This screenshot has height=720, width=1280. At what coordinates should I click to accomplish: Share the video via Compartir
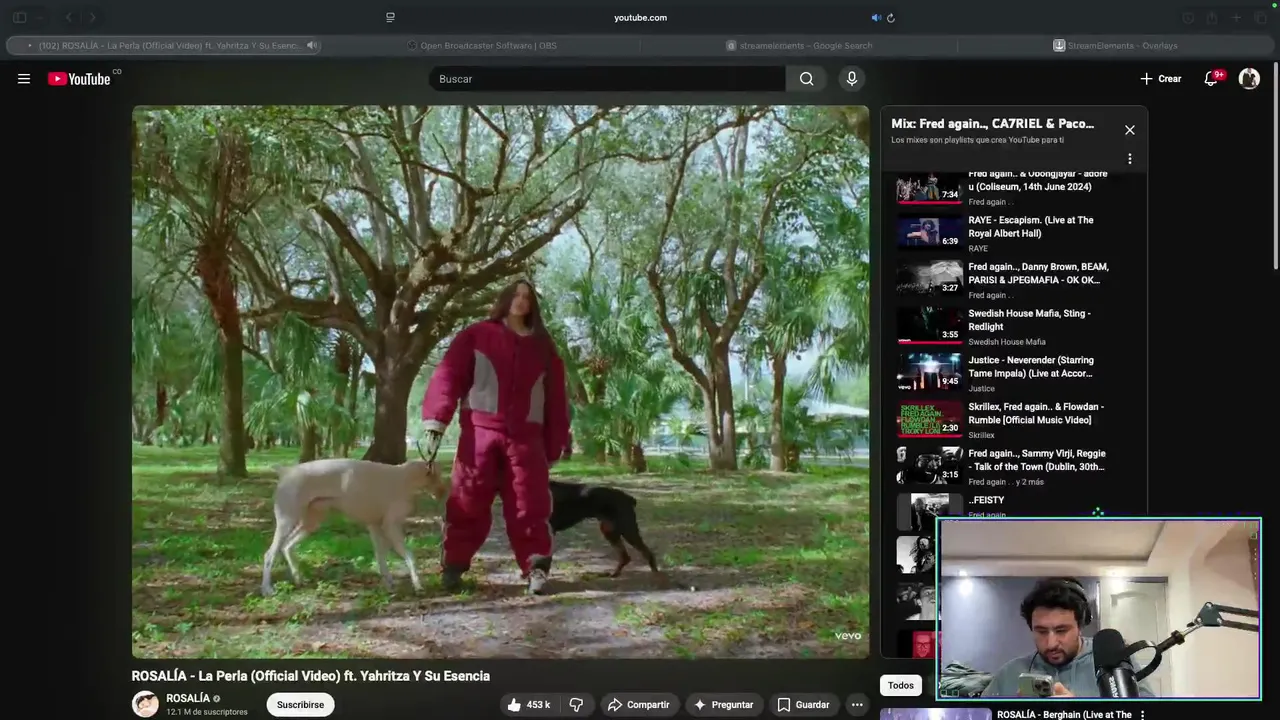pos(638,705)
